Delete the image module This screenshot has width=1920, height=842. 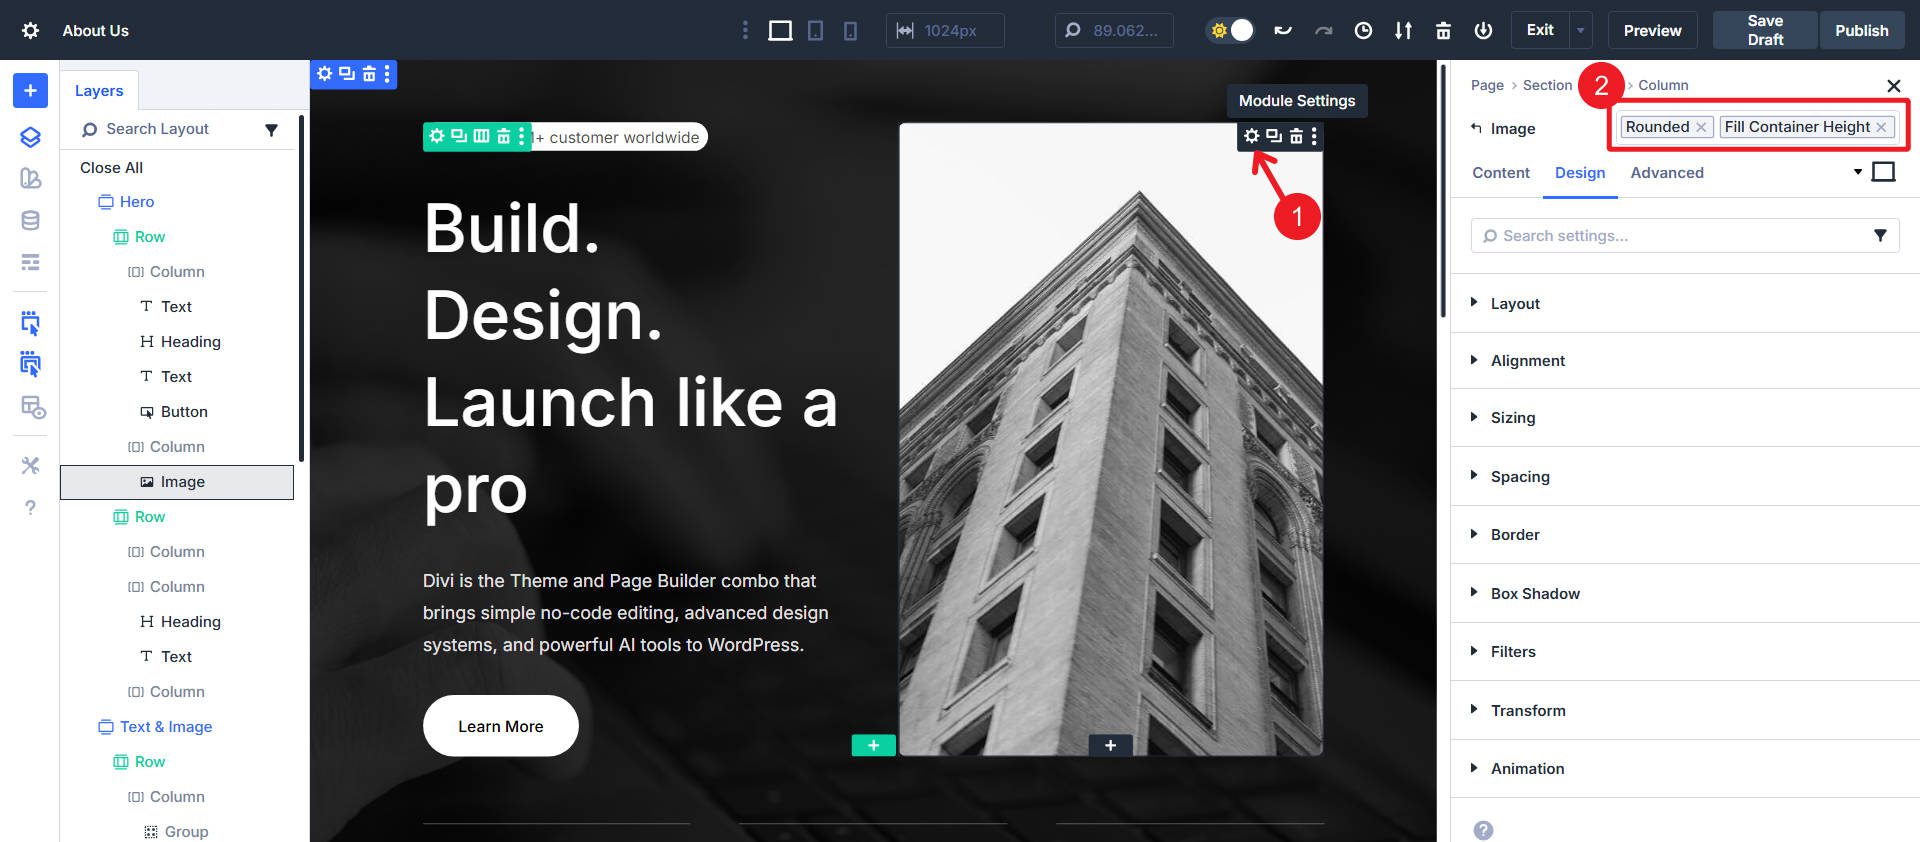click(x=1296, y=136)
